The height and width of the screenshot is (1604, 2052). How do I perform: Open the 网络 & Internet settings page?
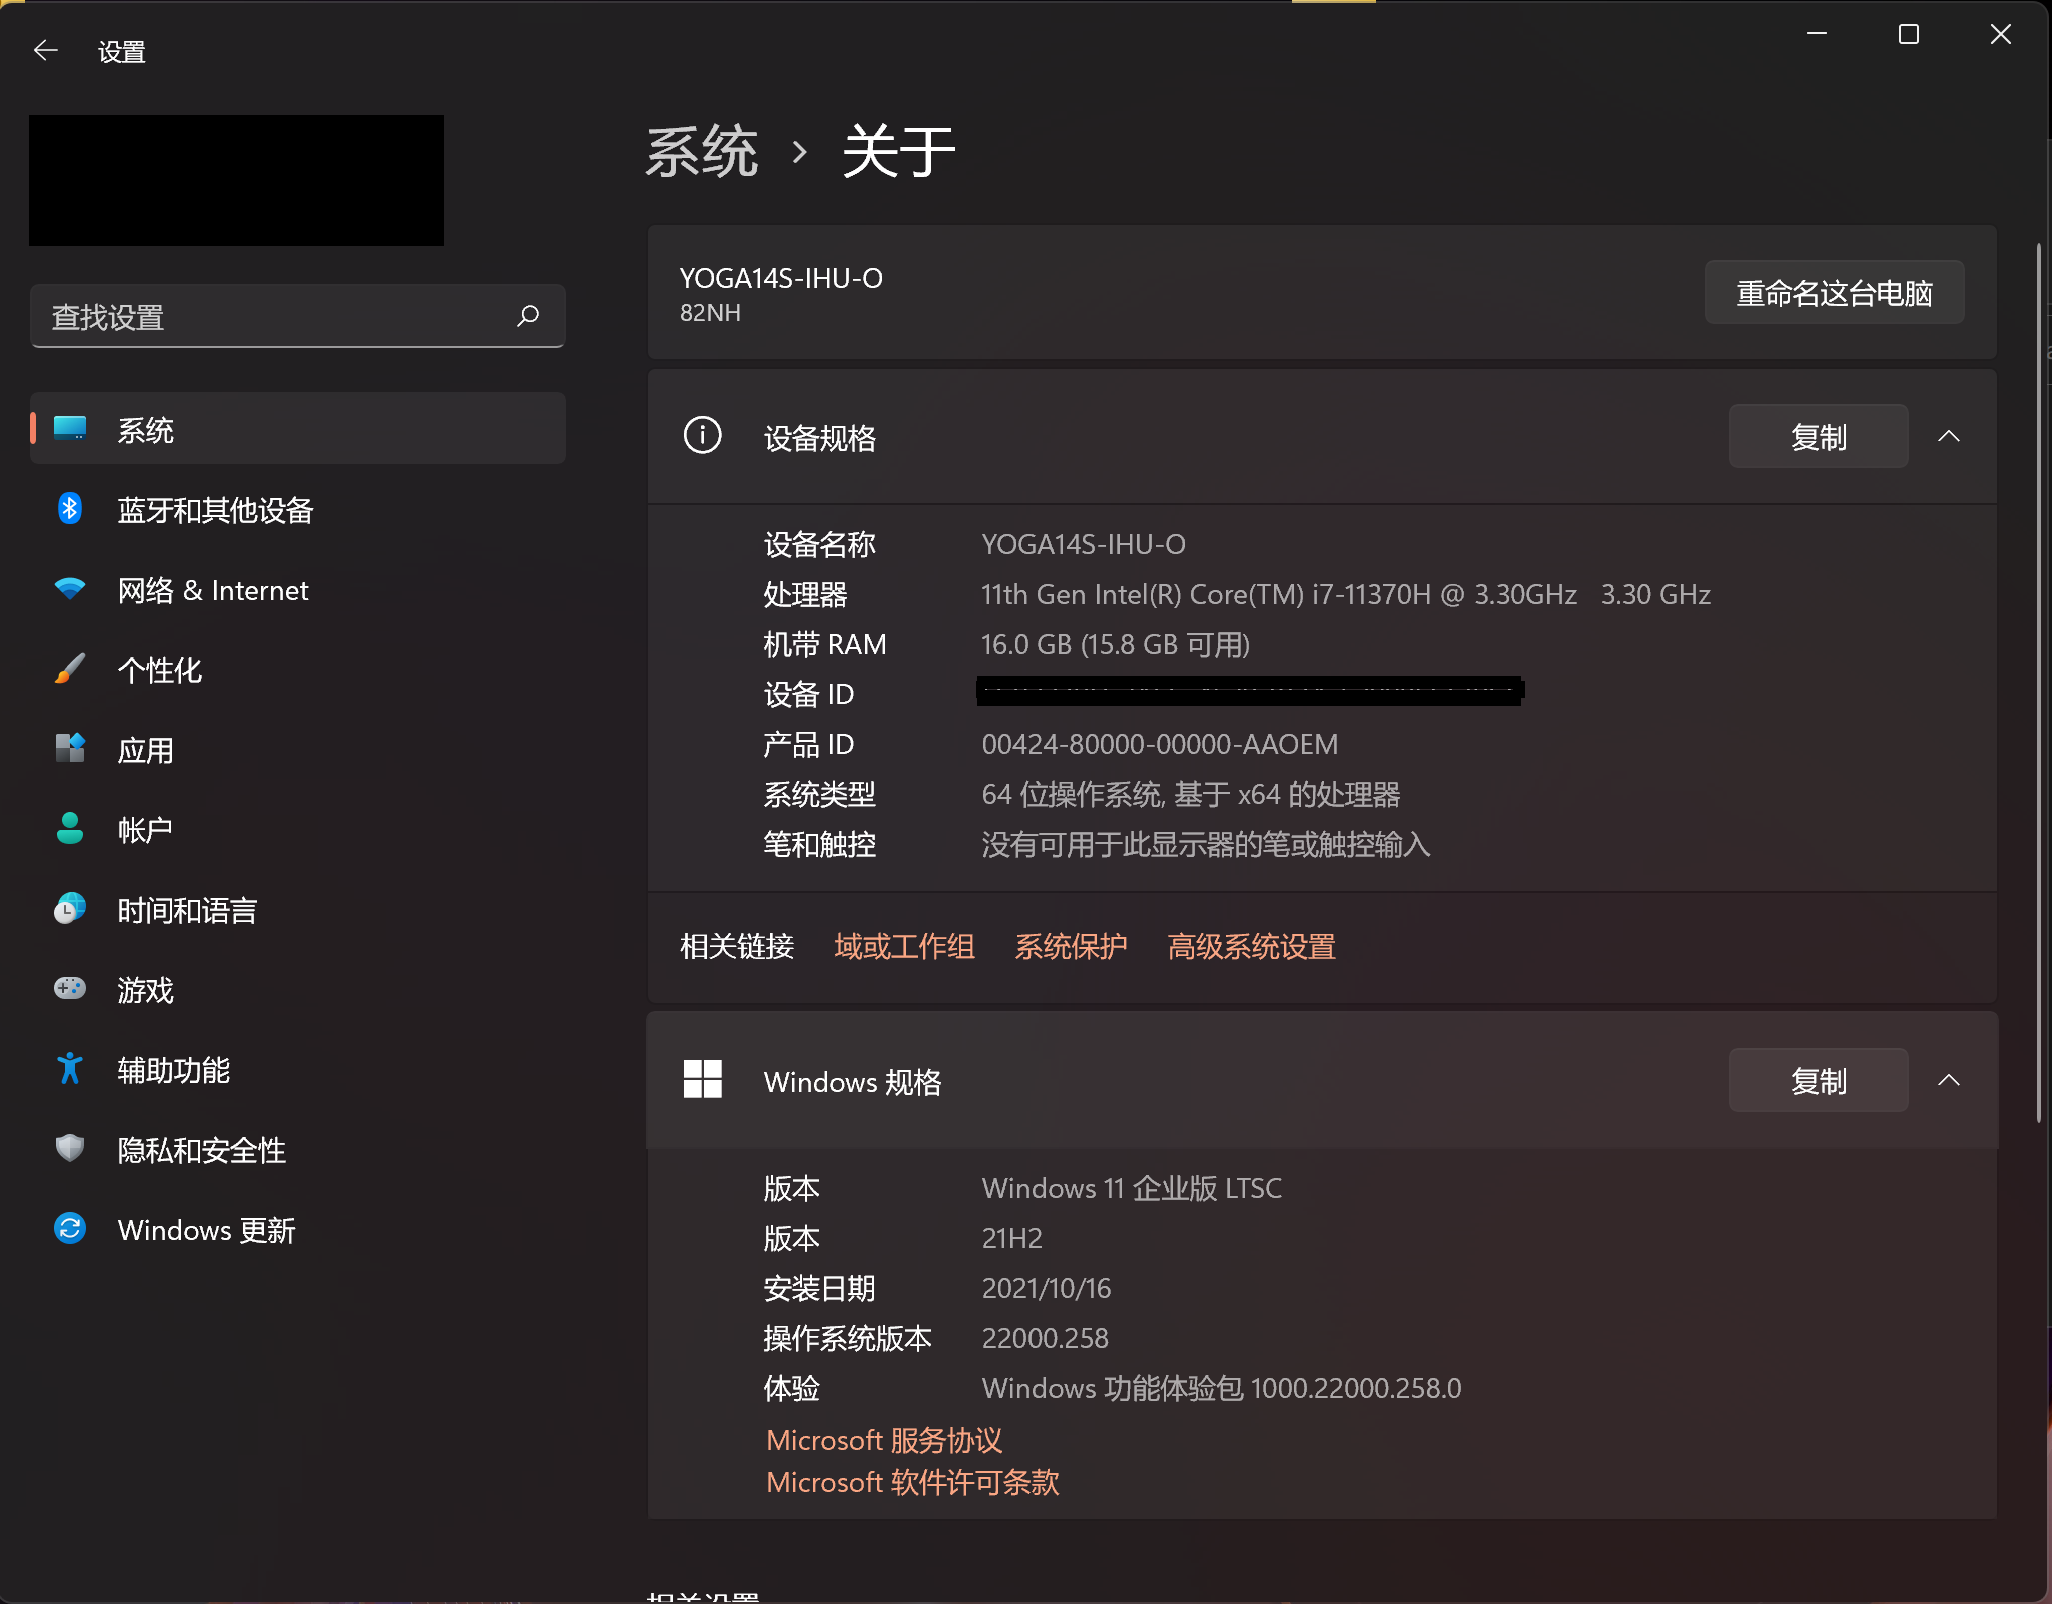[298, 590]
